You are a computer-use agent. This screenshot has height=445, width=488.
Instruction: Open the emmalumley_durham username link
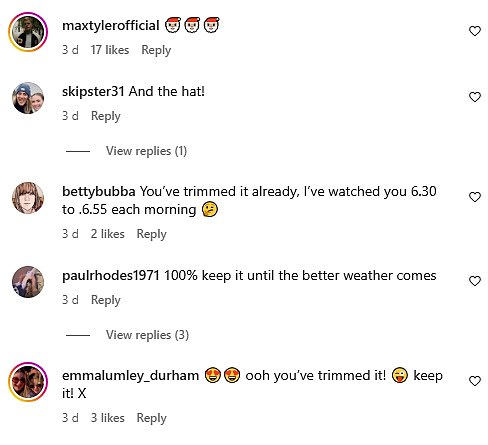coord(130,376)
